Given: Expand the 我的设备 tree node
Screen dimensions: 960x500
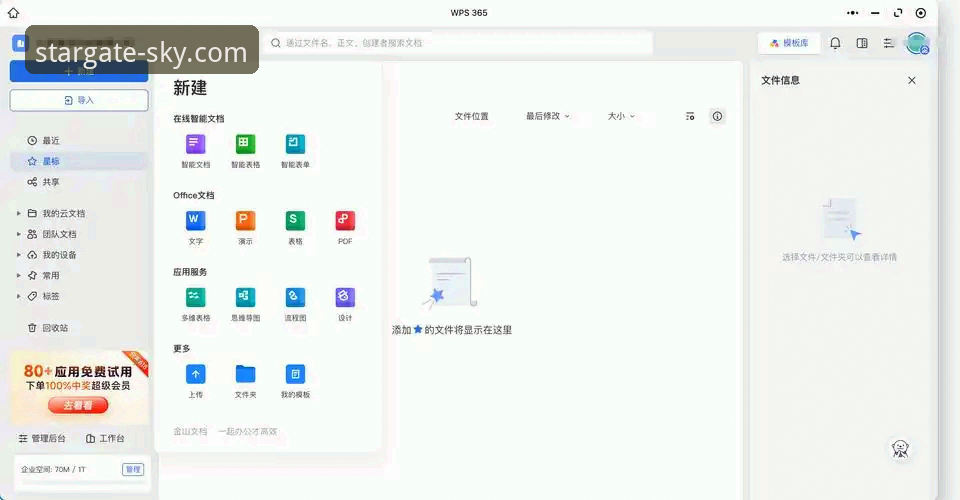Looking at the screenshot, I should [x=18, y=255].
